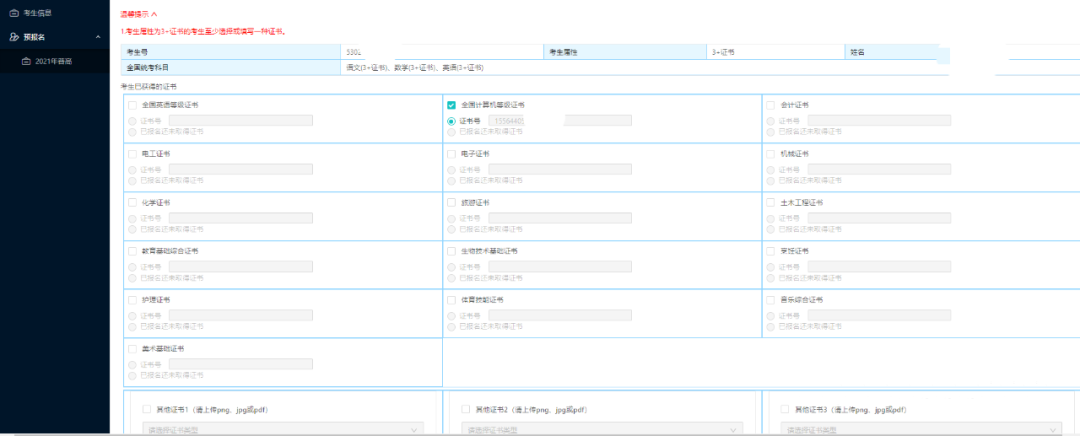
Task: Click the 考生属性 header cell
Action: pyautogui.click(x=625, y=52)
